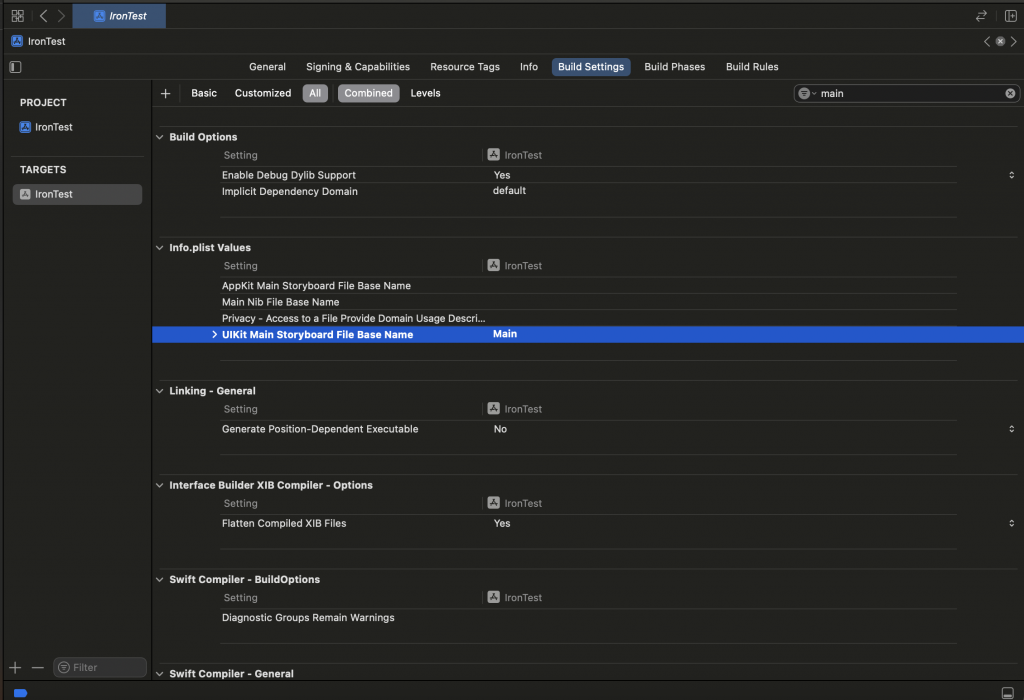
Task: Toggle the debug area at the bottom right
Action: coord(1008,693)
